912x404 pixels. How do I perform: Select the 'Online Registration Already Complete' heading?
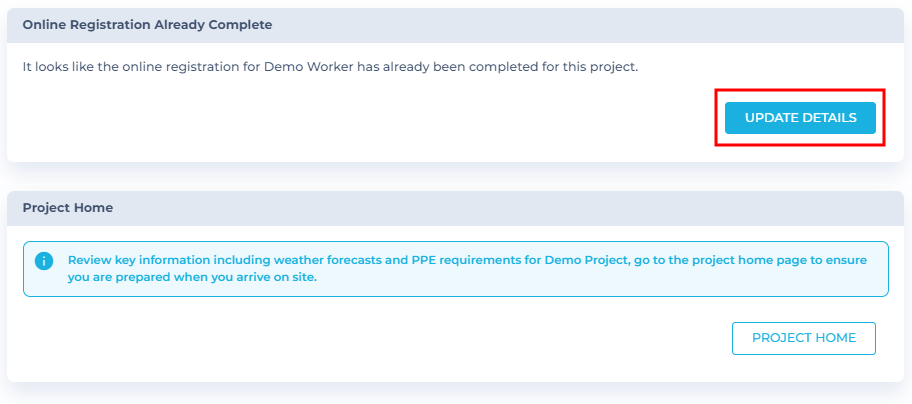coord(147,25)
